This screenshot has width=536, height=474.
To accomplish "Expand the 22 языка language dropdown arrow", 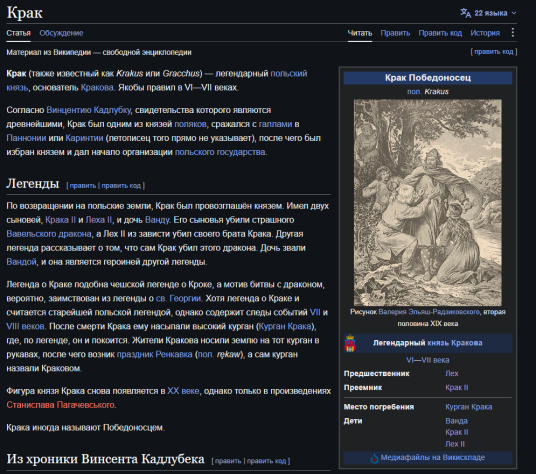I will tap(514, 13).
